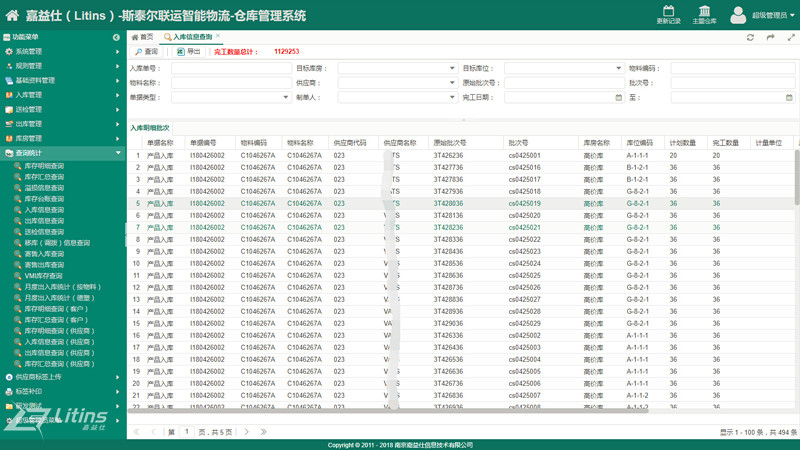
Task: Expand the 系统管理 menu arrow
Action: (117, 52)
